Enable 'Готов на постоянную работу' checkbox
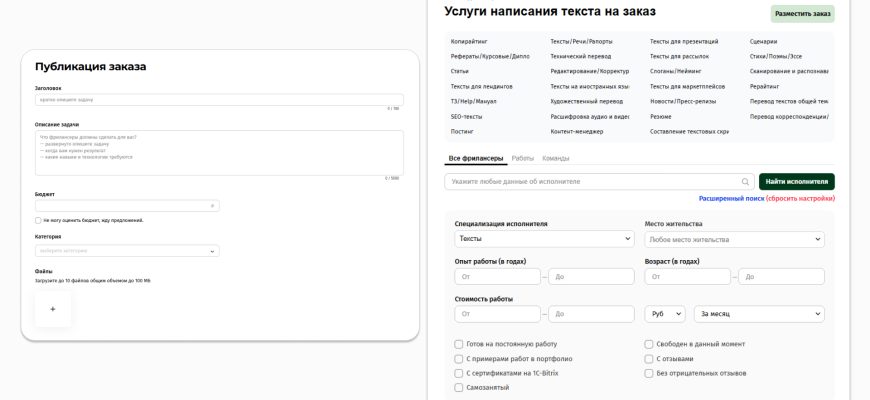Image resolution: width=870 pixels, height=400 pixels. click(x=458, y=344)
